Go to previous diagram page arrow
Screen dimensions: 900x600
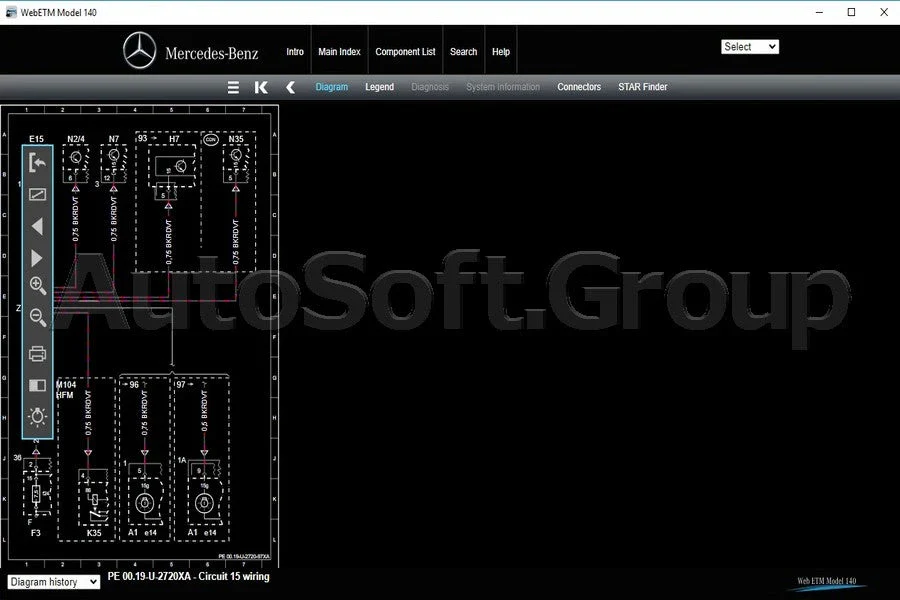pos(37,227)
